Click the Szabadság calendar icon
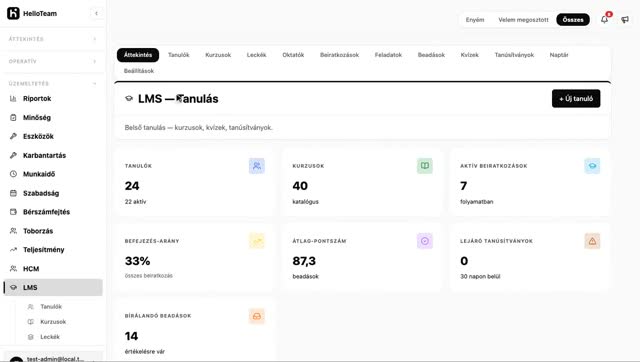 tap(13, 193)
